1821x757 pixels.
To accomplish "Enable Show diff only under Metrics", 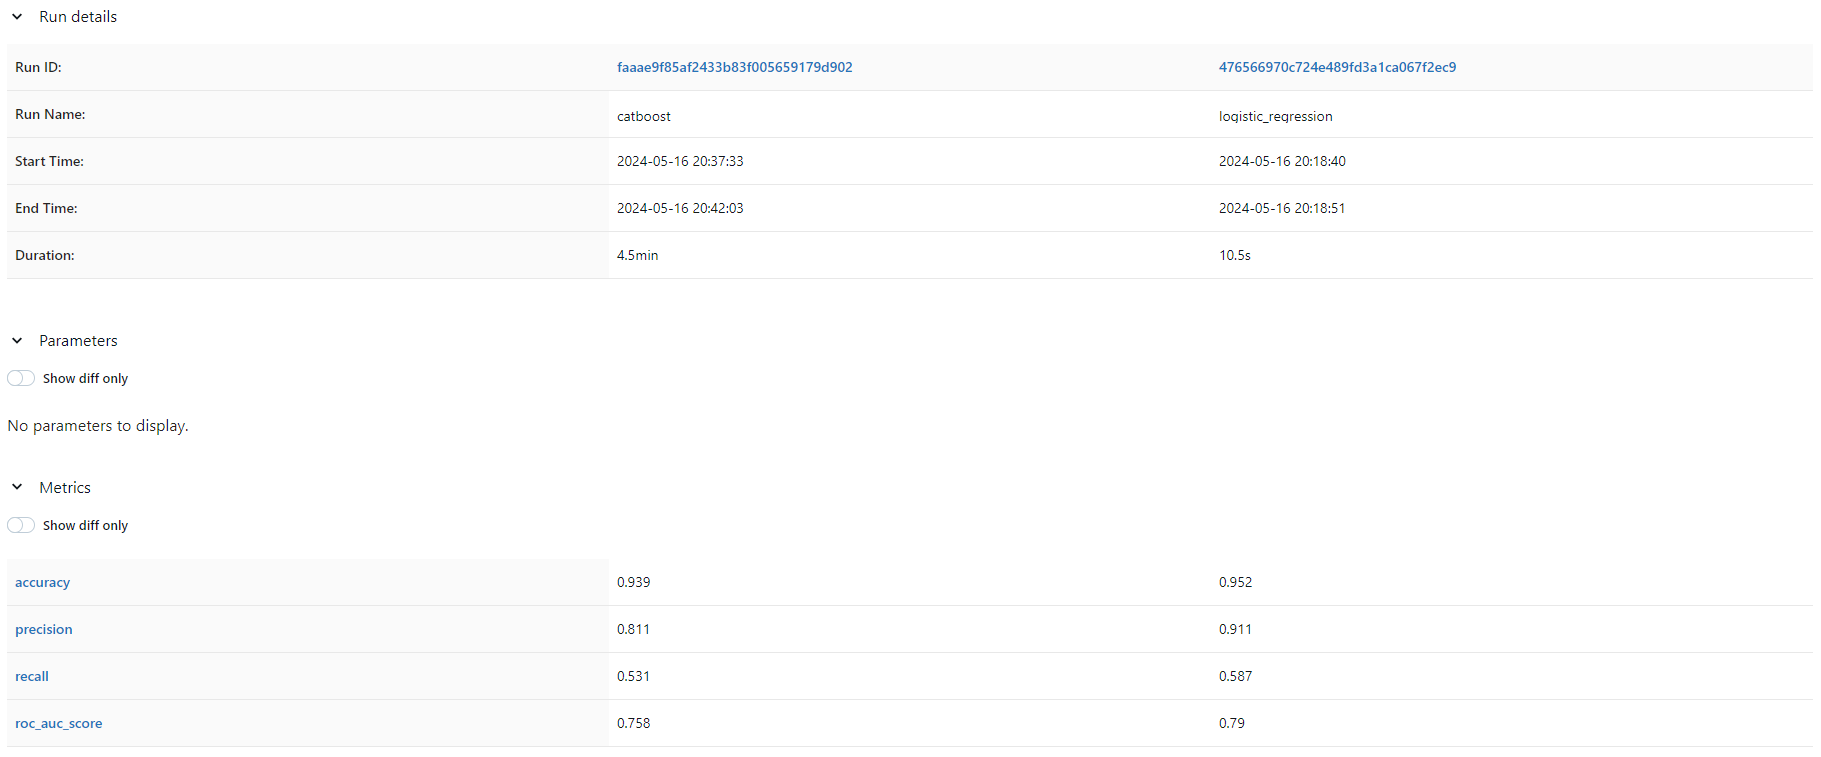I will click(21, 526).
